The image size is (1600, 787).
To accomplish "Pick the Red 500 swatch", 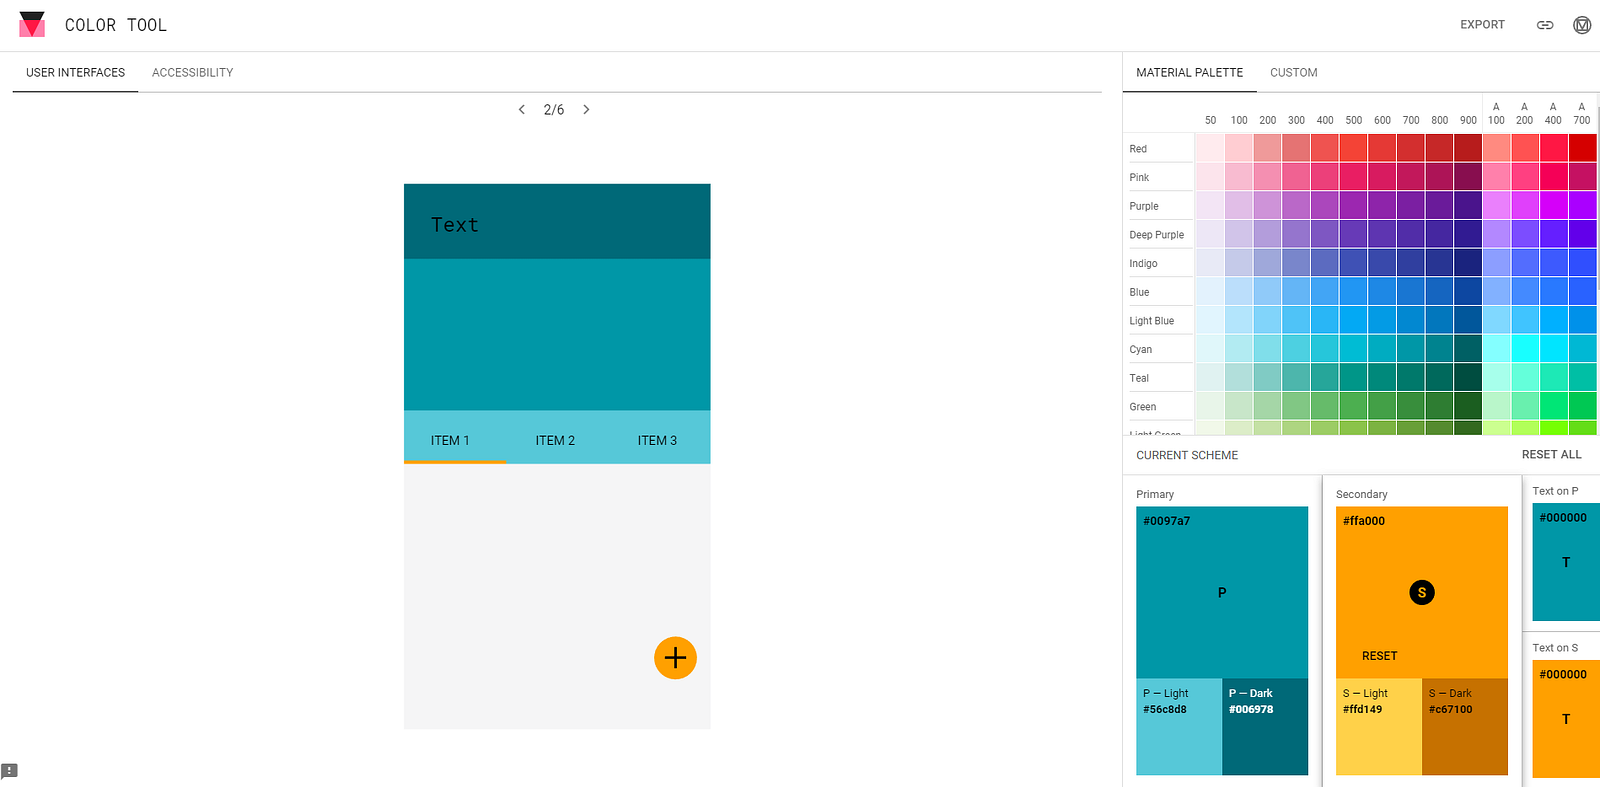I will 1354,148.
